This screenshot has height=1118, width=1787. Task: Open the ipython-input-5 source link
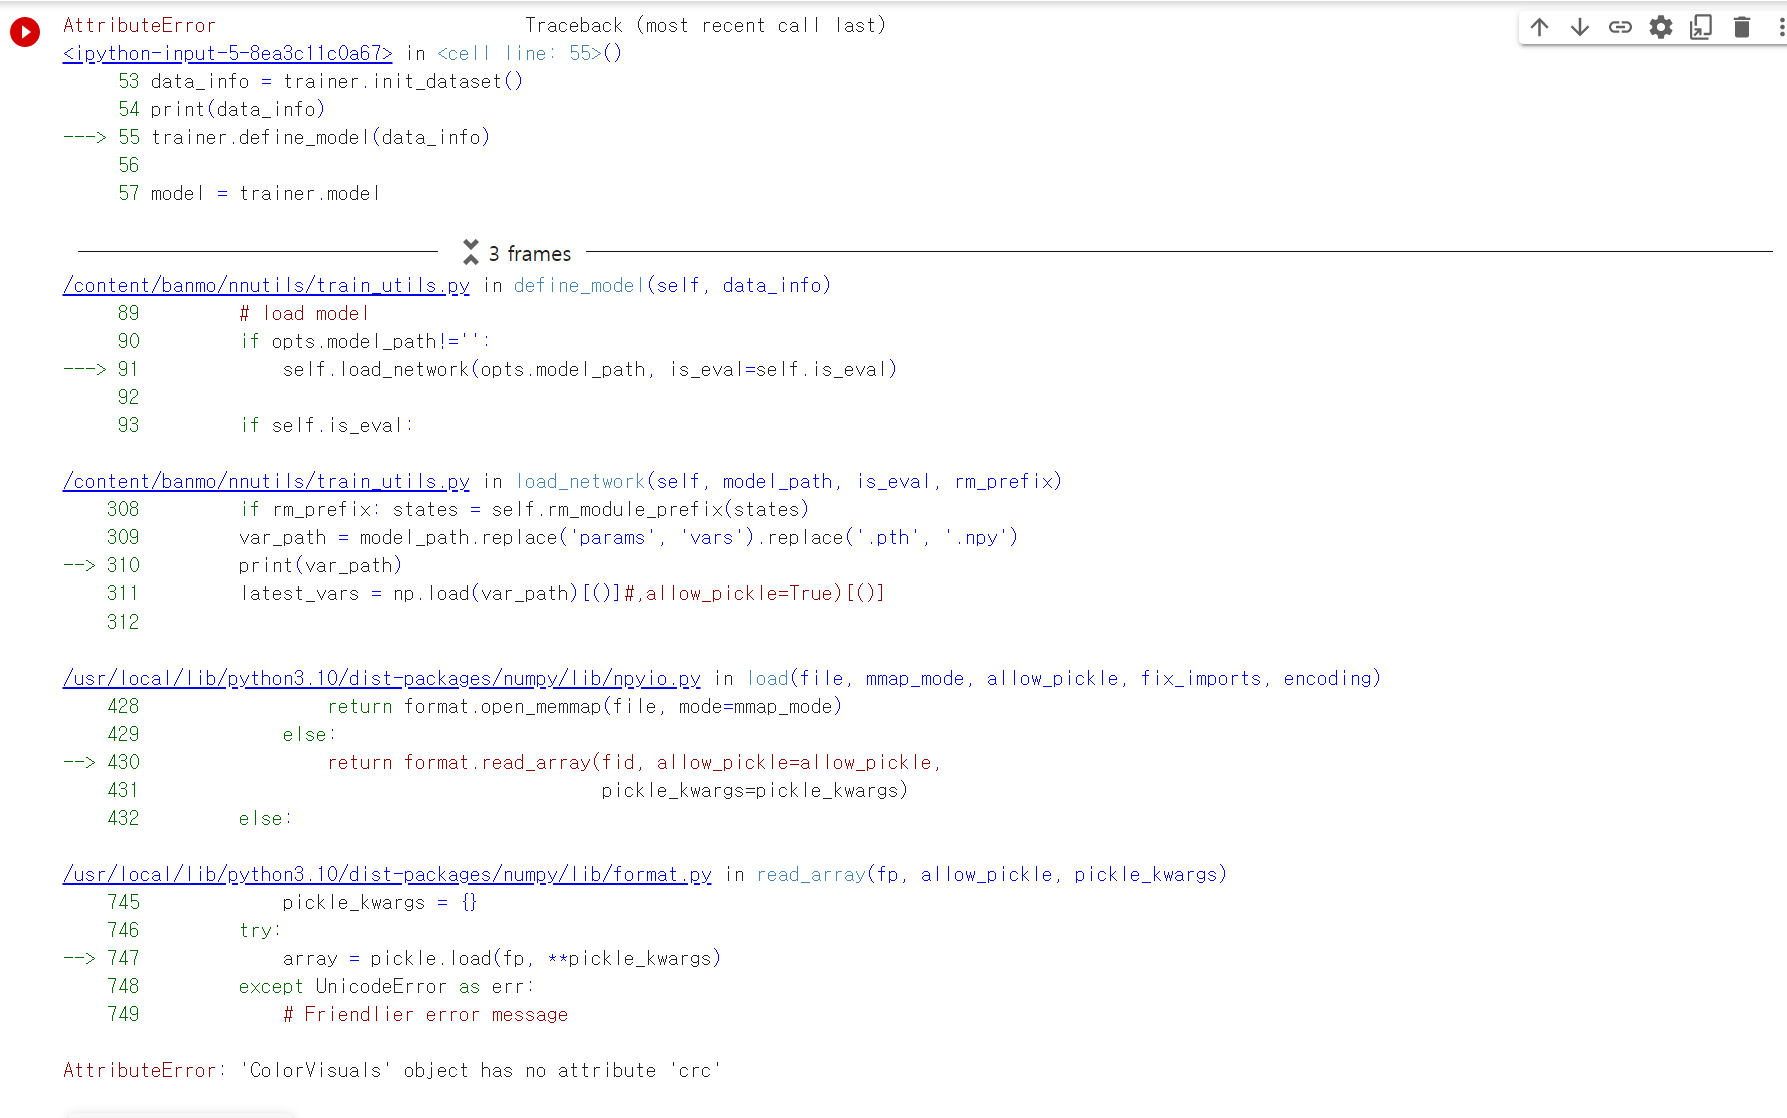click(227, 53)
